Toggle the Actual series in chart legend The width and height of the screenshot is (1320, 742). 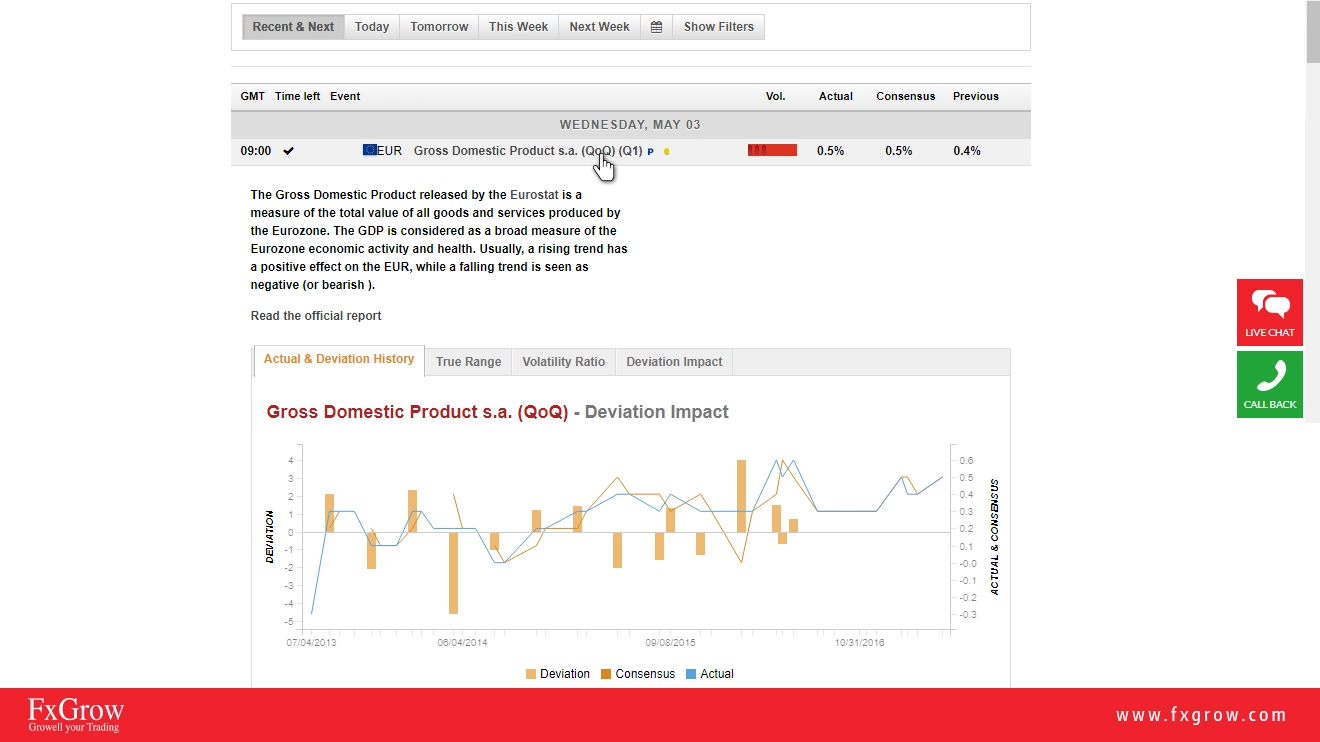tap(709, 674)
